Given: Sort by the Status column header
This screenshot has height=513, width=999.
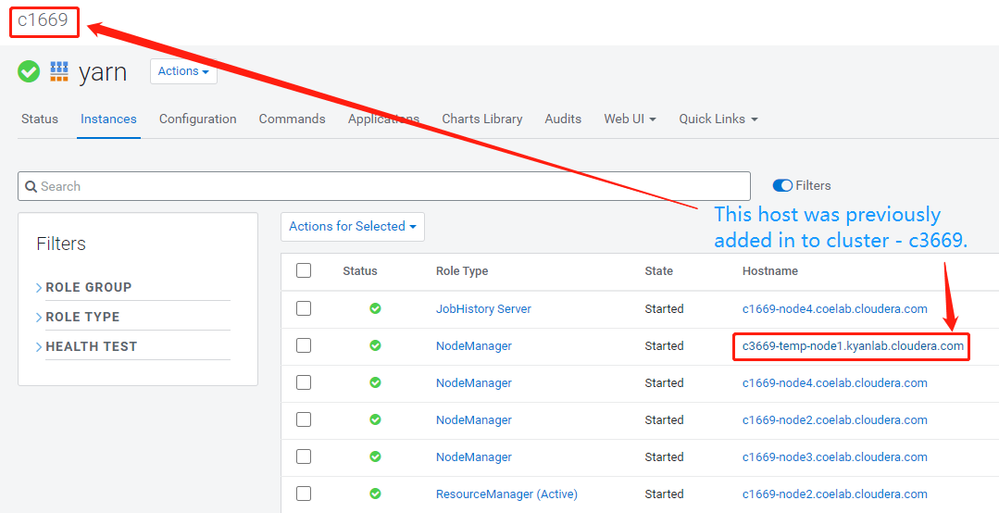Looking at the screenshot, I should [x=360, y=271].
